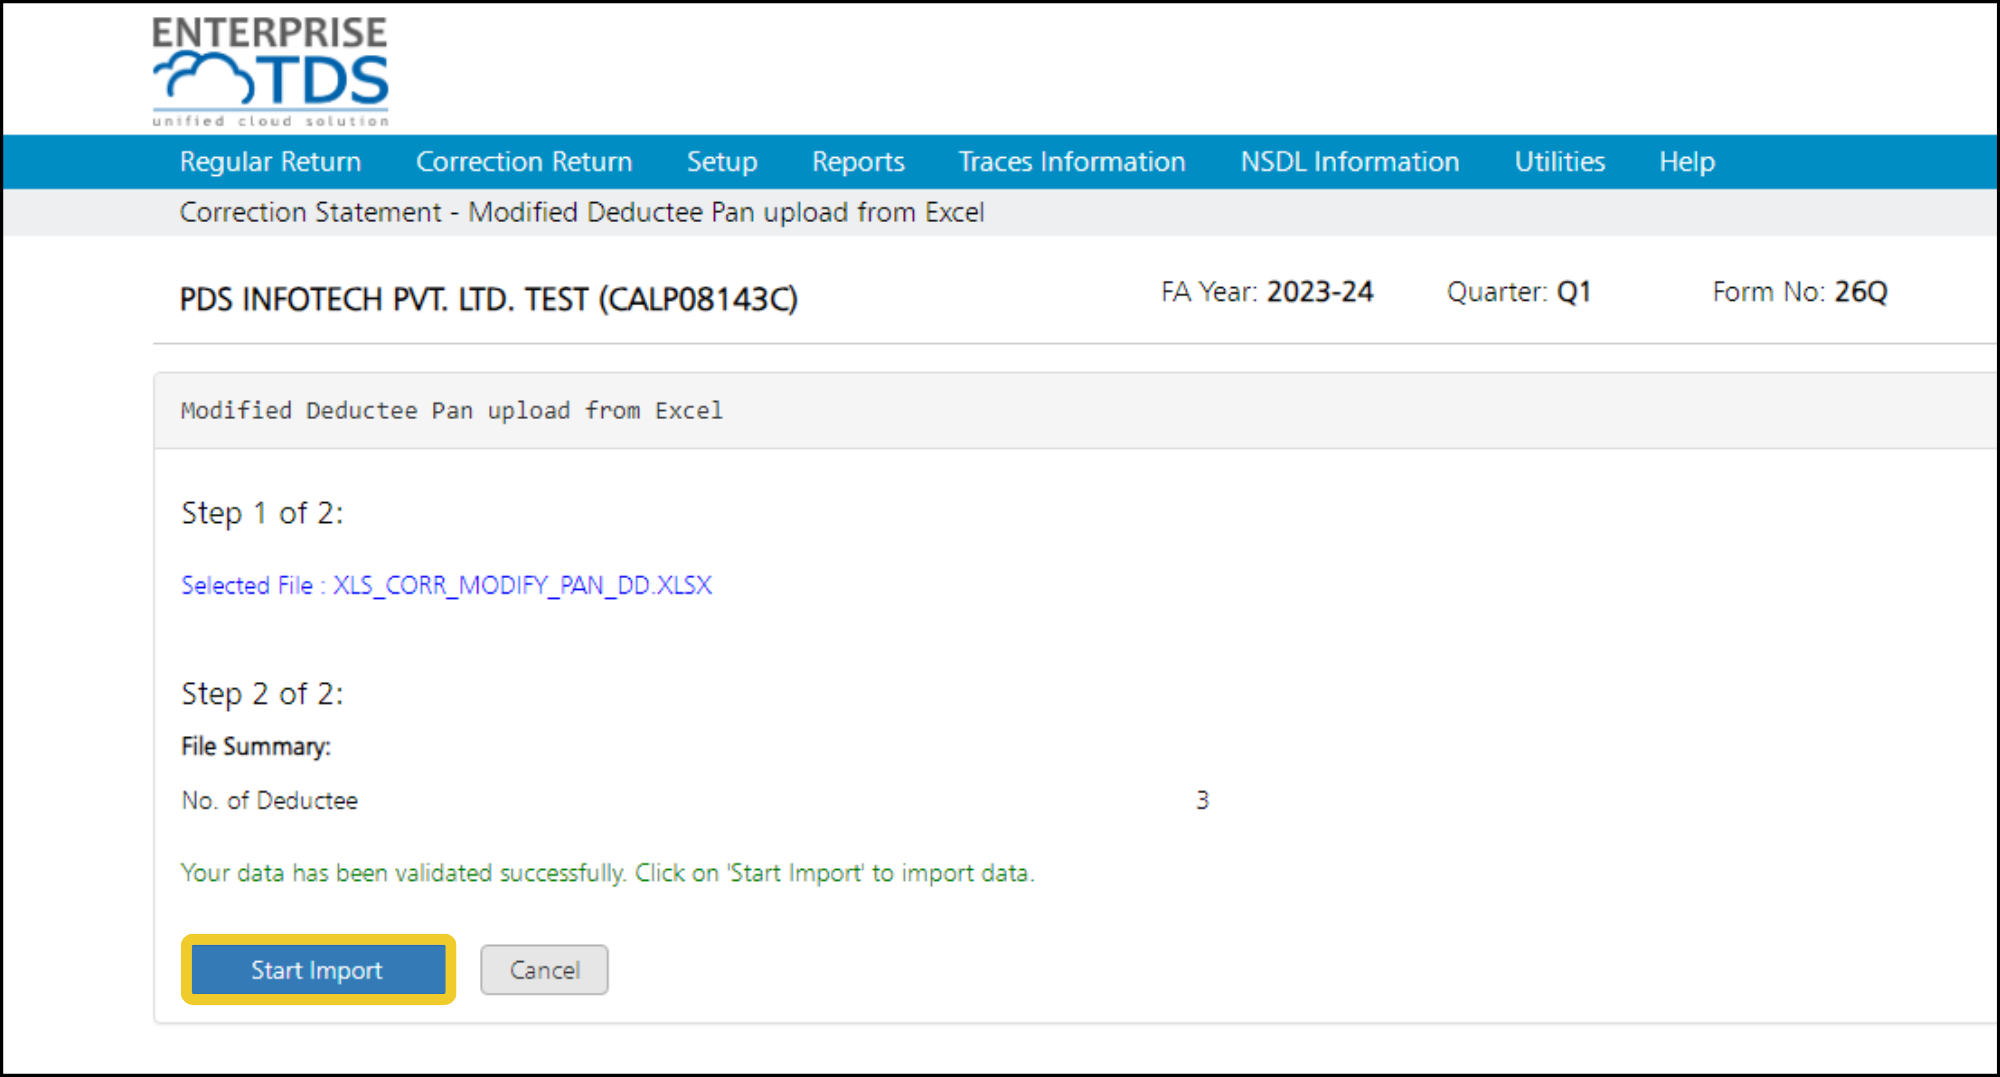The height and width of the screenshot is (1077, 2000).
Task: Click the FA Year 2023-24 value
Action: coord(1320,292)
